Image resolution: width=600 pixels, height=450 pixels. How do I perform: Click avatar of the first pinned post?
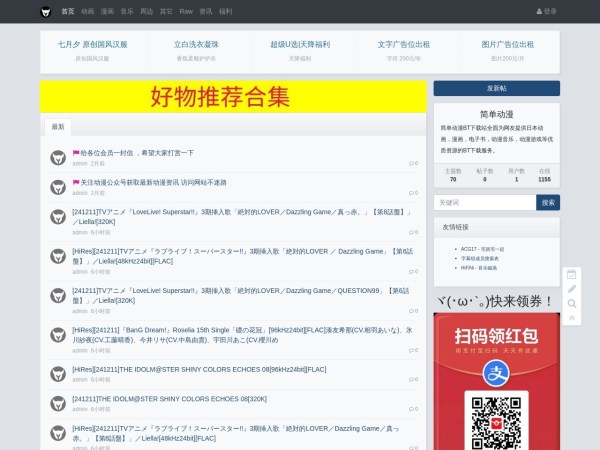[58, 157]
